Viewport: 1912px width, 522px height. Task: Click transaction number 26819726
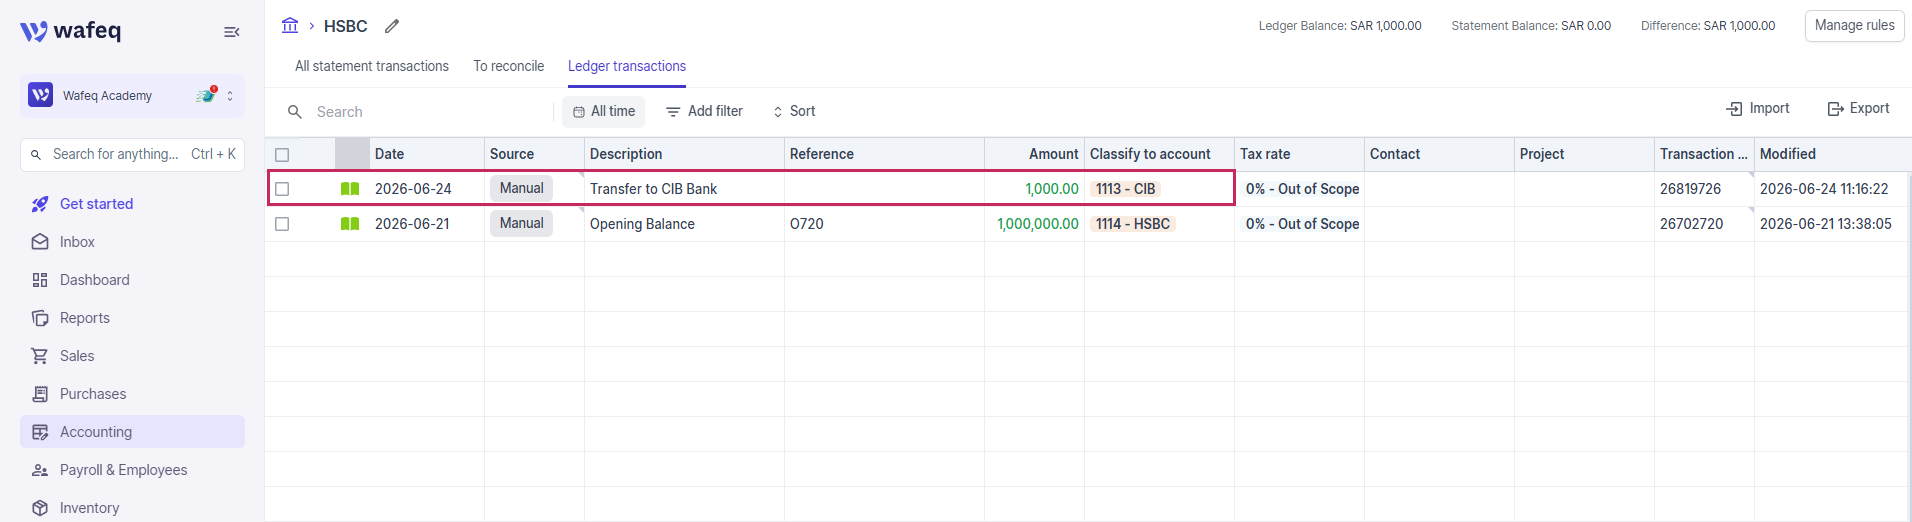tap(1690, 189)
